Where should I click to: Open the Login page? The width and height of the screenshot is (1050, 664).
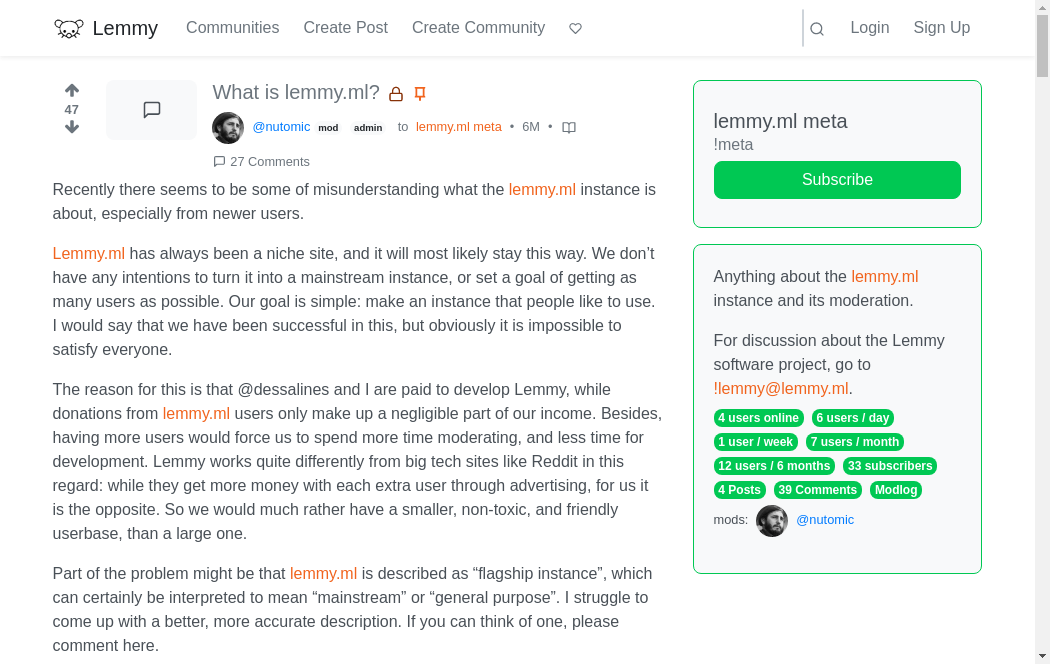click(869, 28)
